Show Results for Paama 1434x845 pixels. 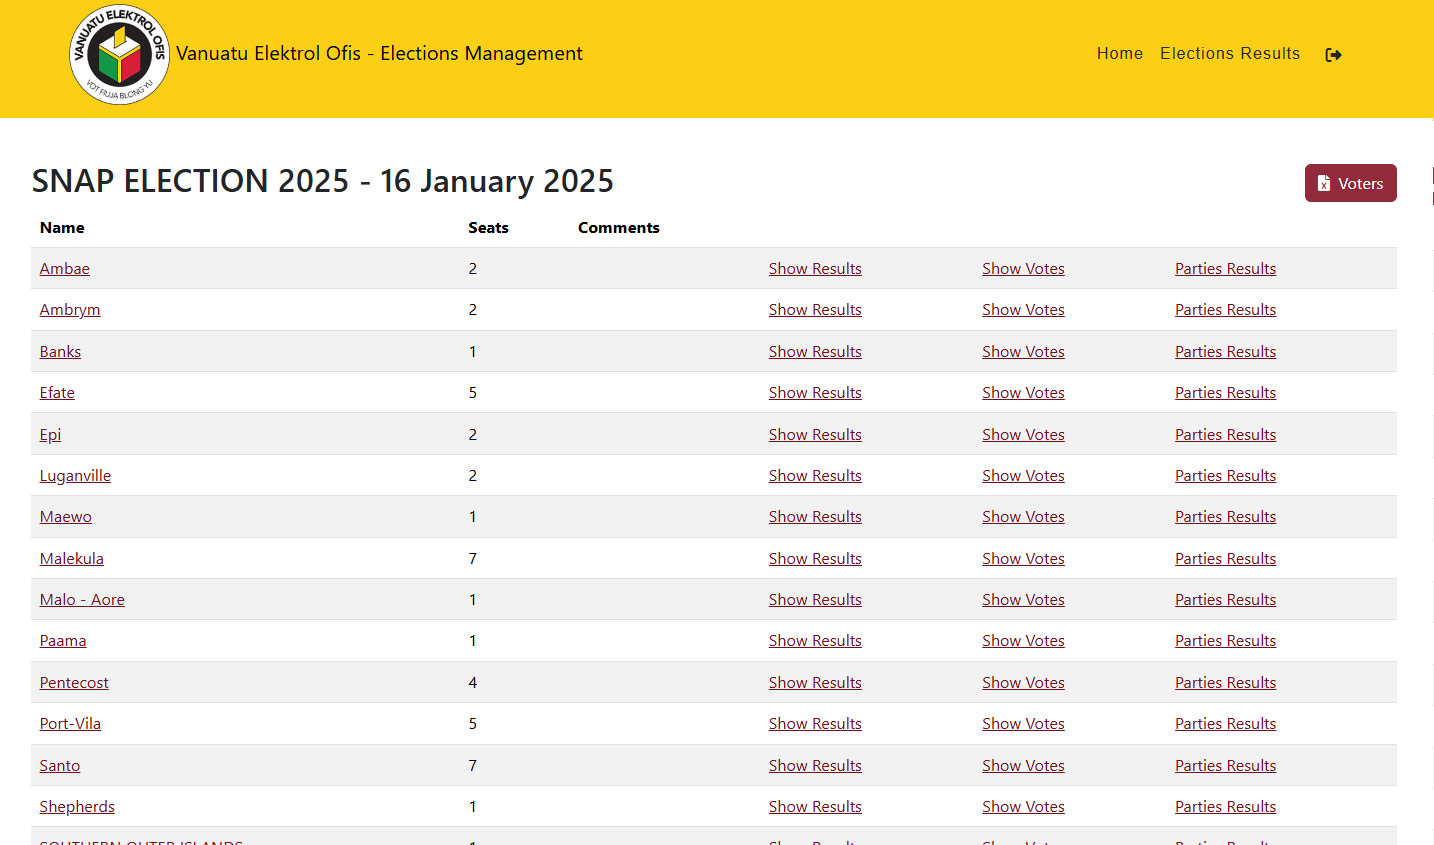(814, 641)
